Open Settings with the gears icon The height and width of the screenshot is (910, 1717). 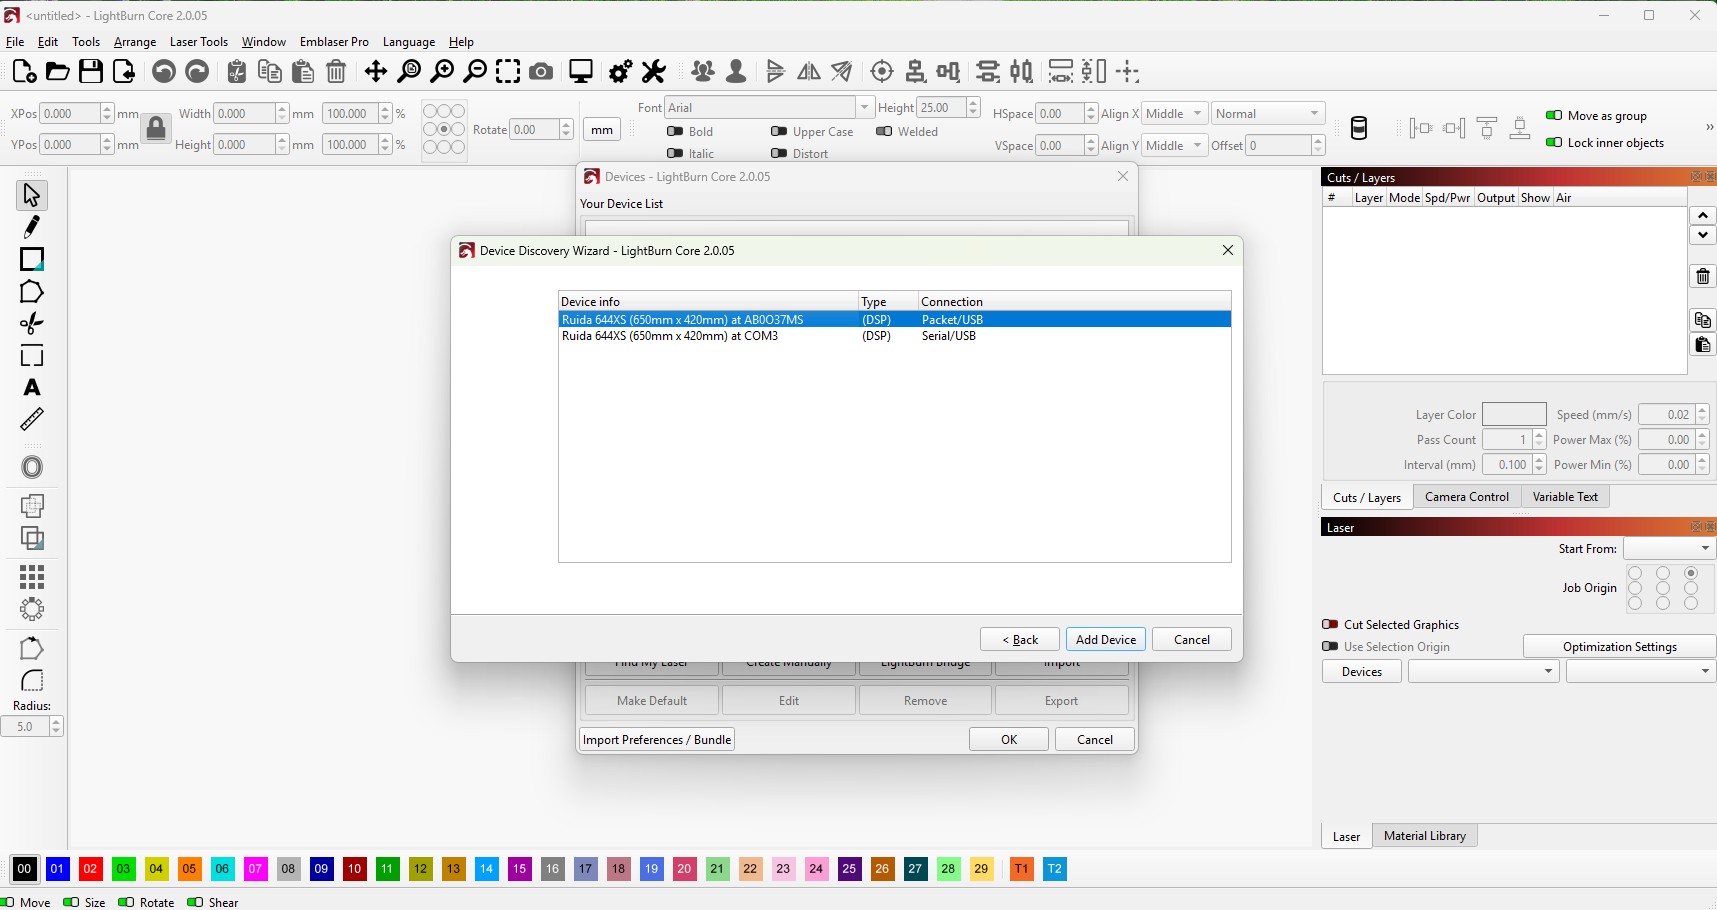click(x=620, y=71)
